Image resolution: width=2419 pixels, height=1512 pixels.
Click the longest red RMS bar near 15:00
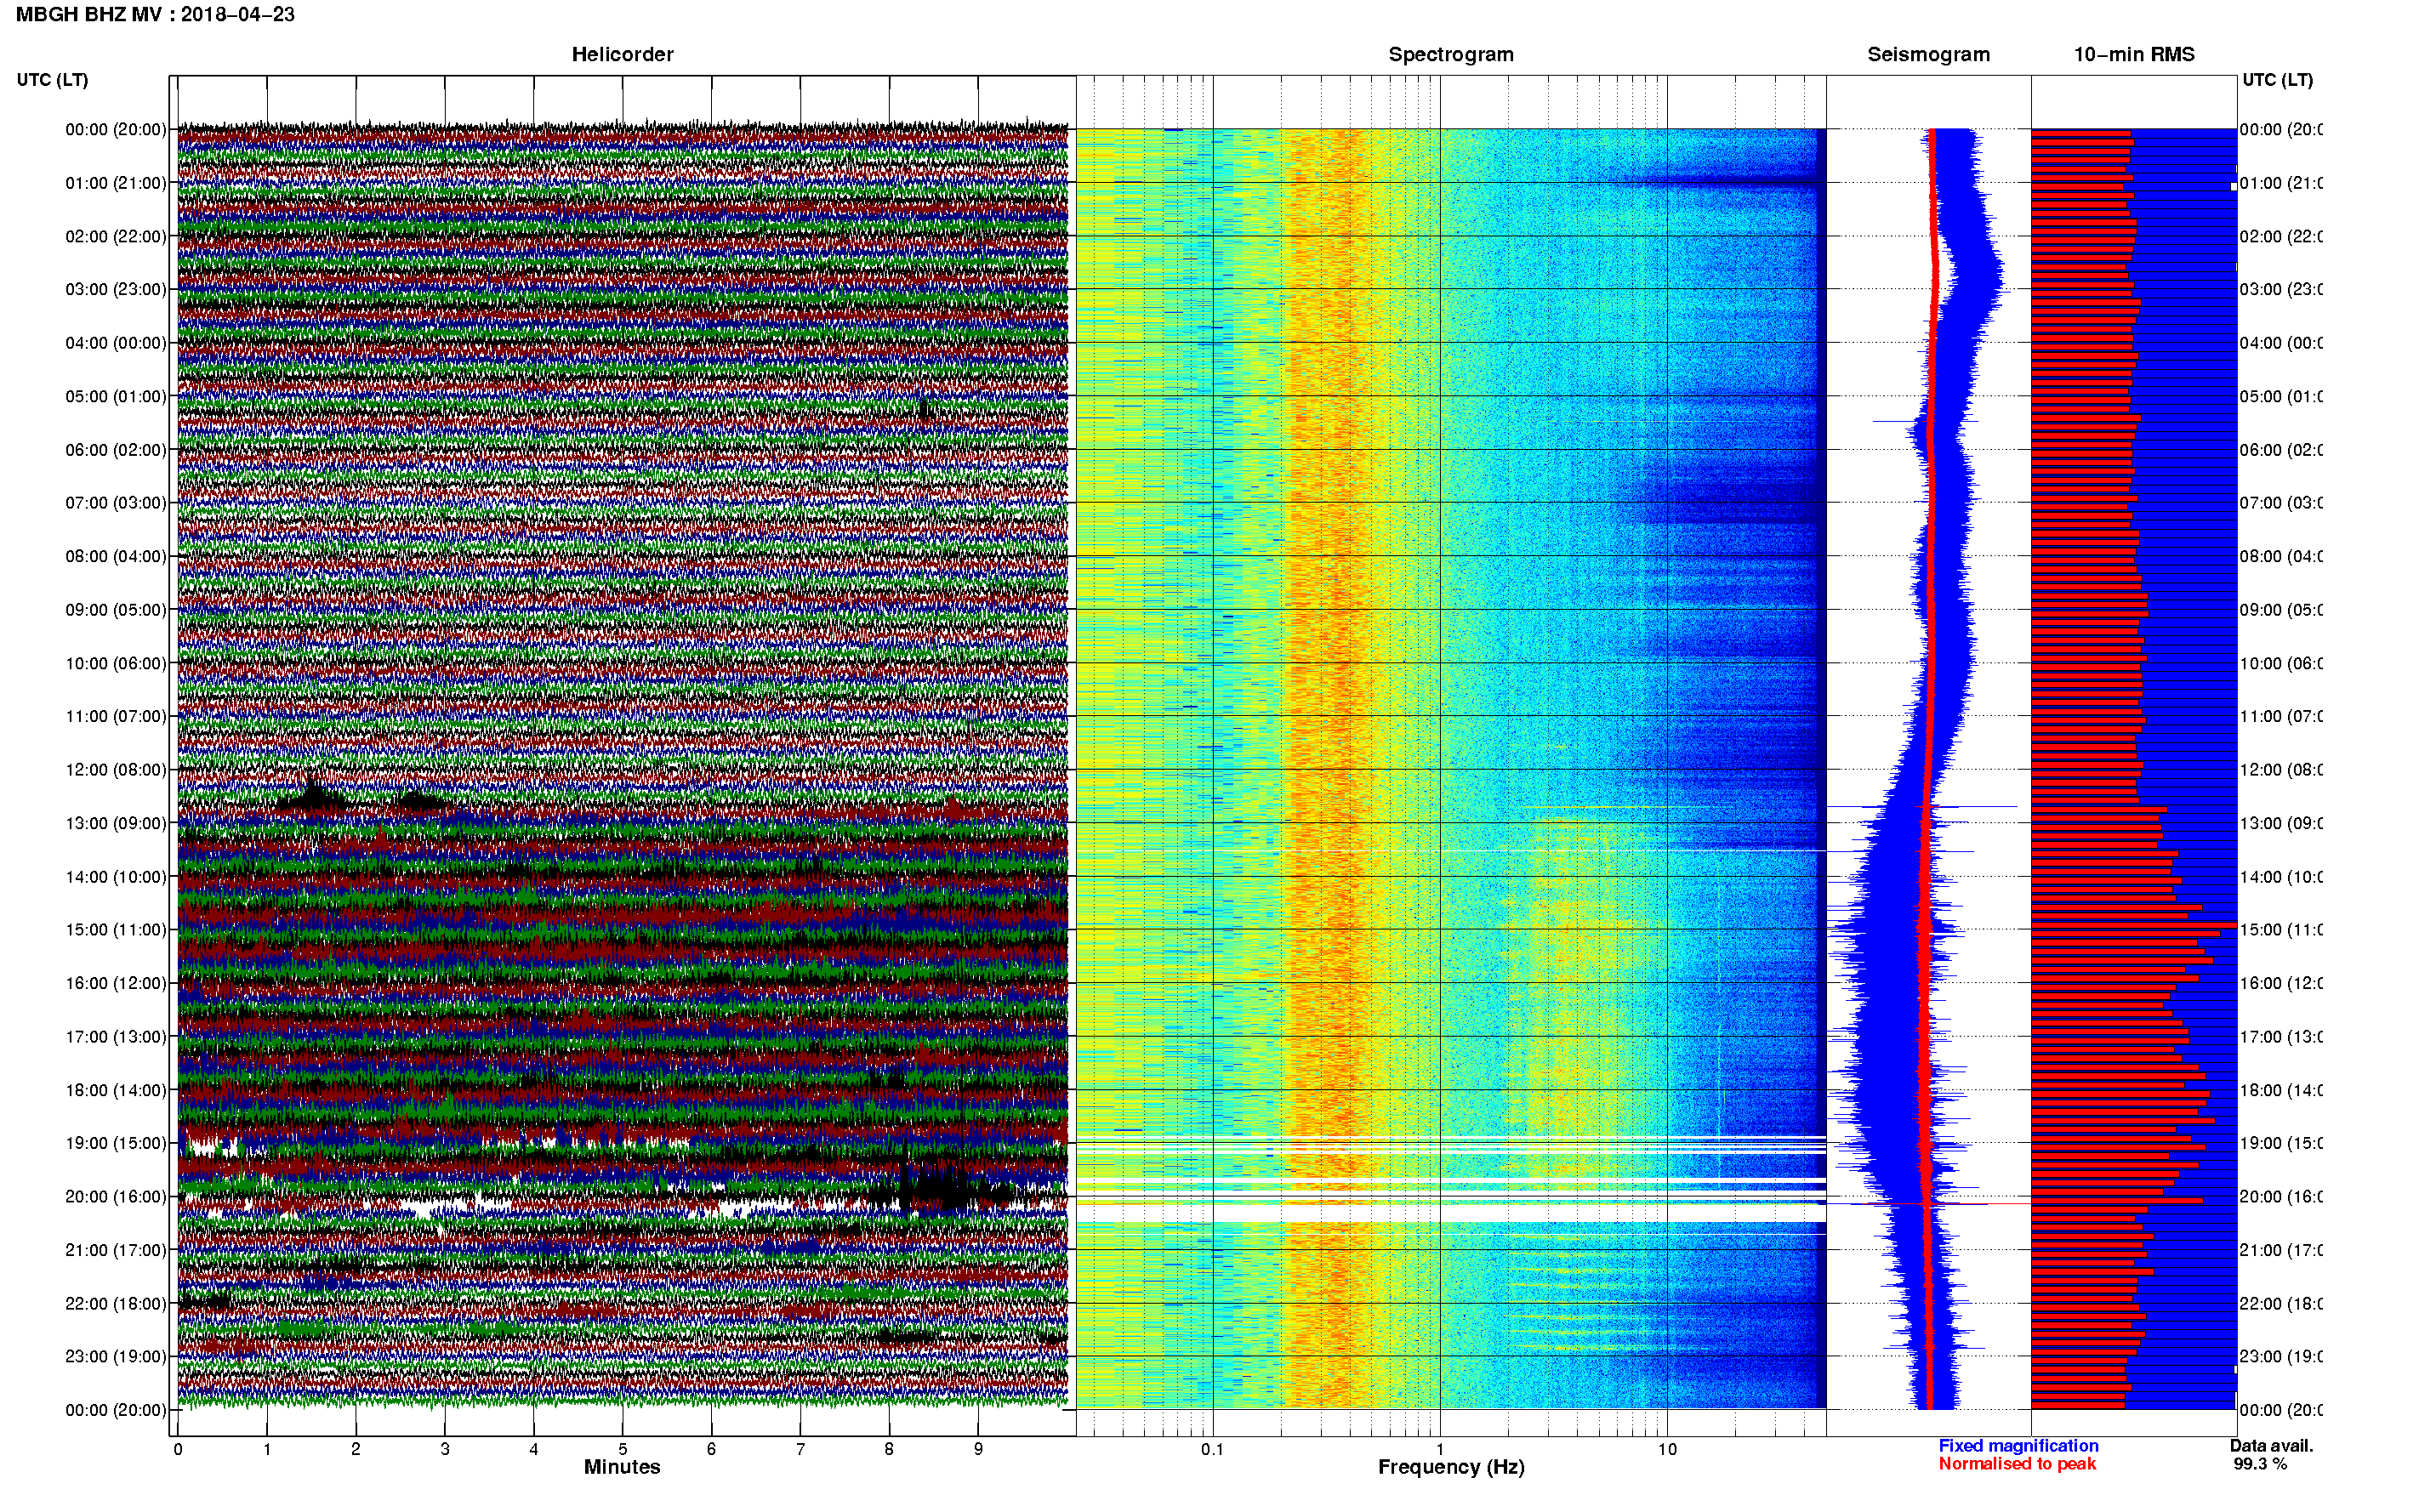click(x=2133, y=924)
